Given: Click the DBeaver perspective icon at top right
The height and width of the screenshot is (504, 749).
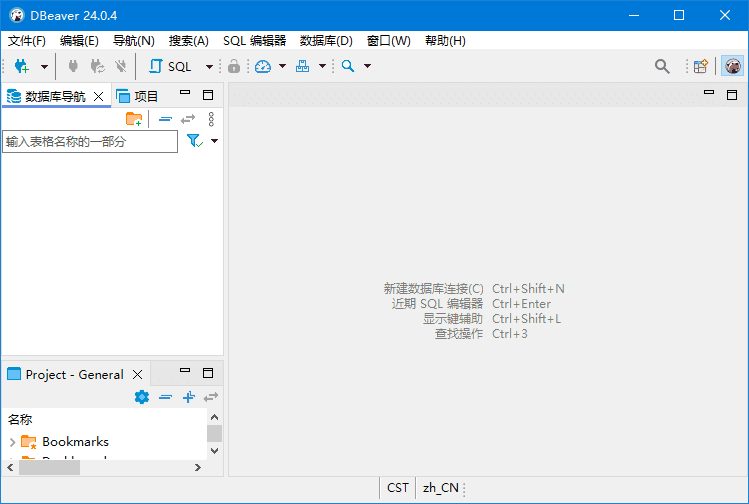Looking at the screenshot, I should (733, 66).
